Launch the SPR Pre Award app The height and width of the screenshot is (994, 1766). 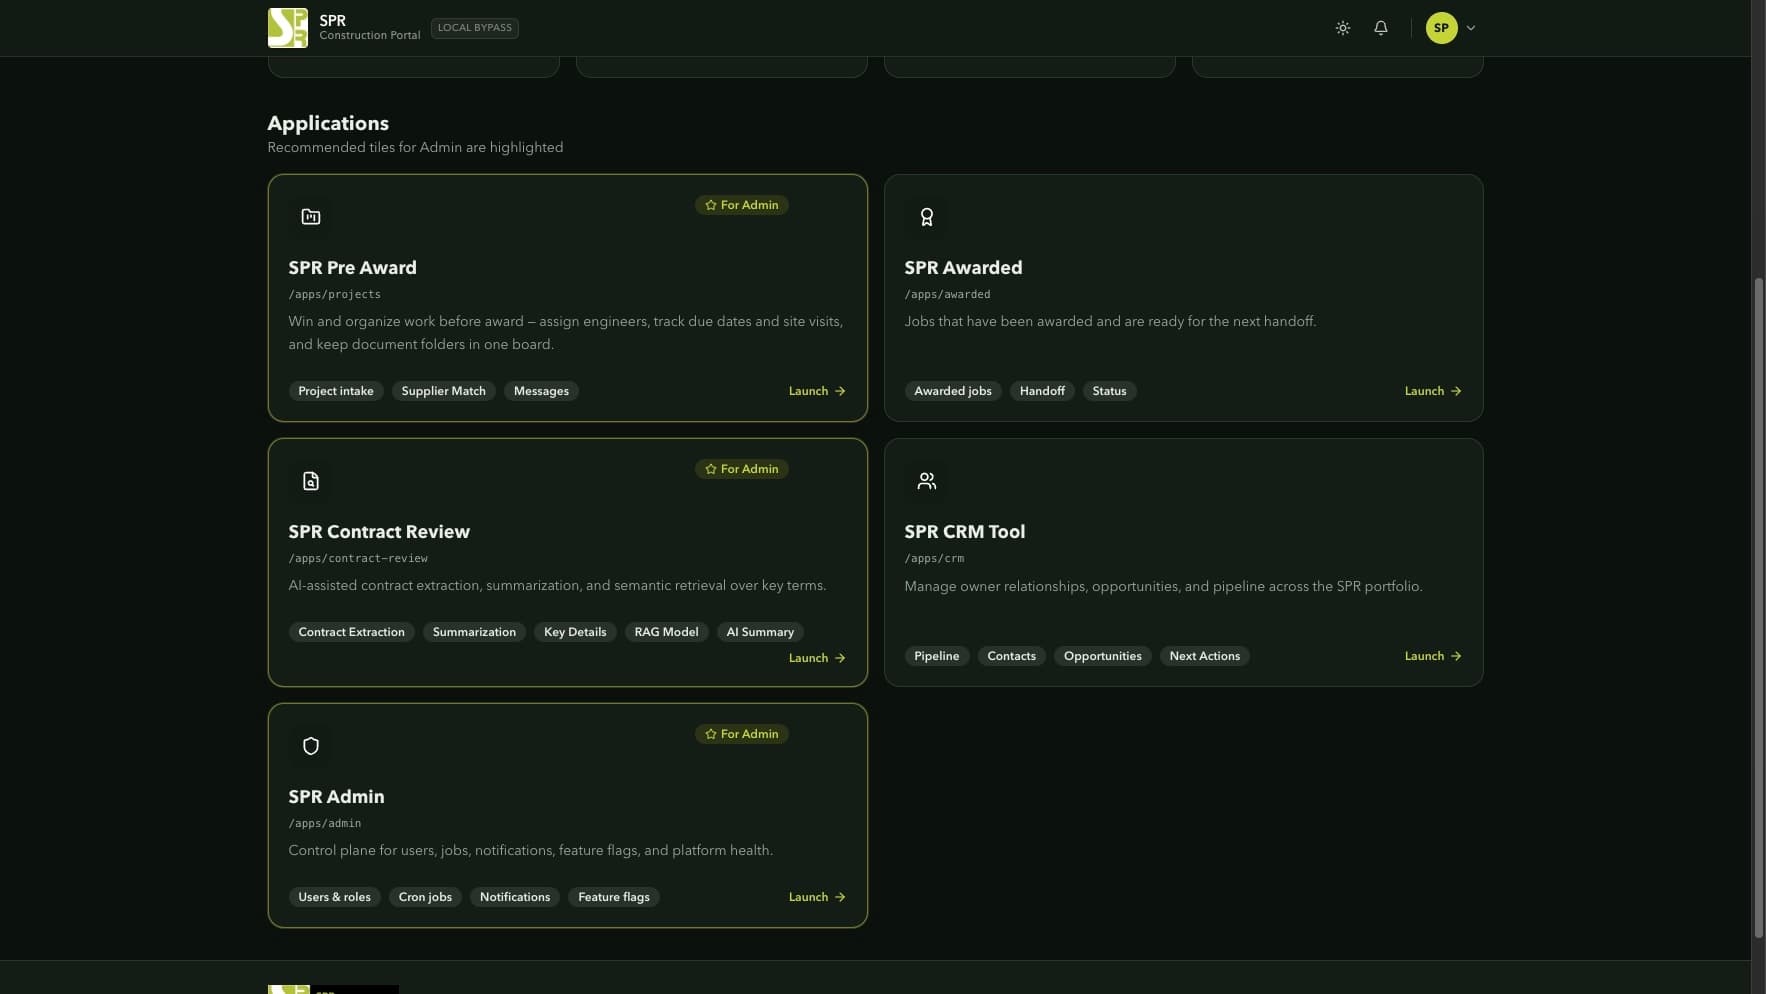[x=817, y=391]
